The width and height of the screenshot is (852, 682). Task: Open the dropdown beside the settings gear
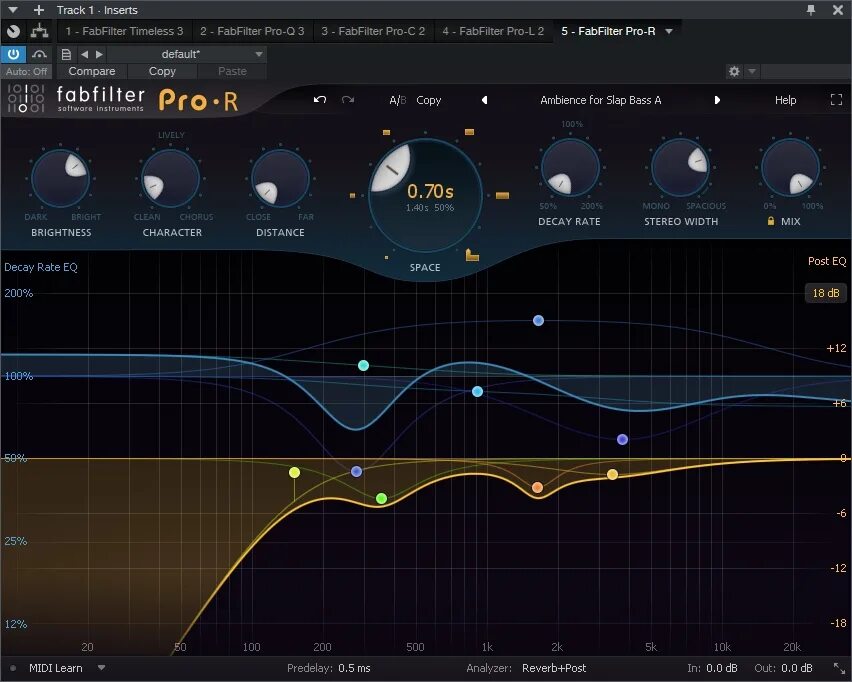(x=751, y=71)
